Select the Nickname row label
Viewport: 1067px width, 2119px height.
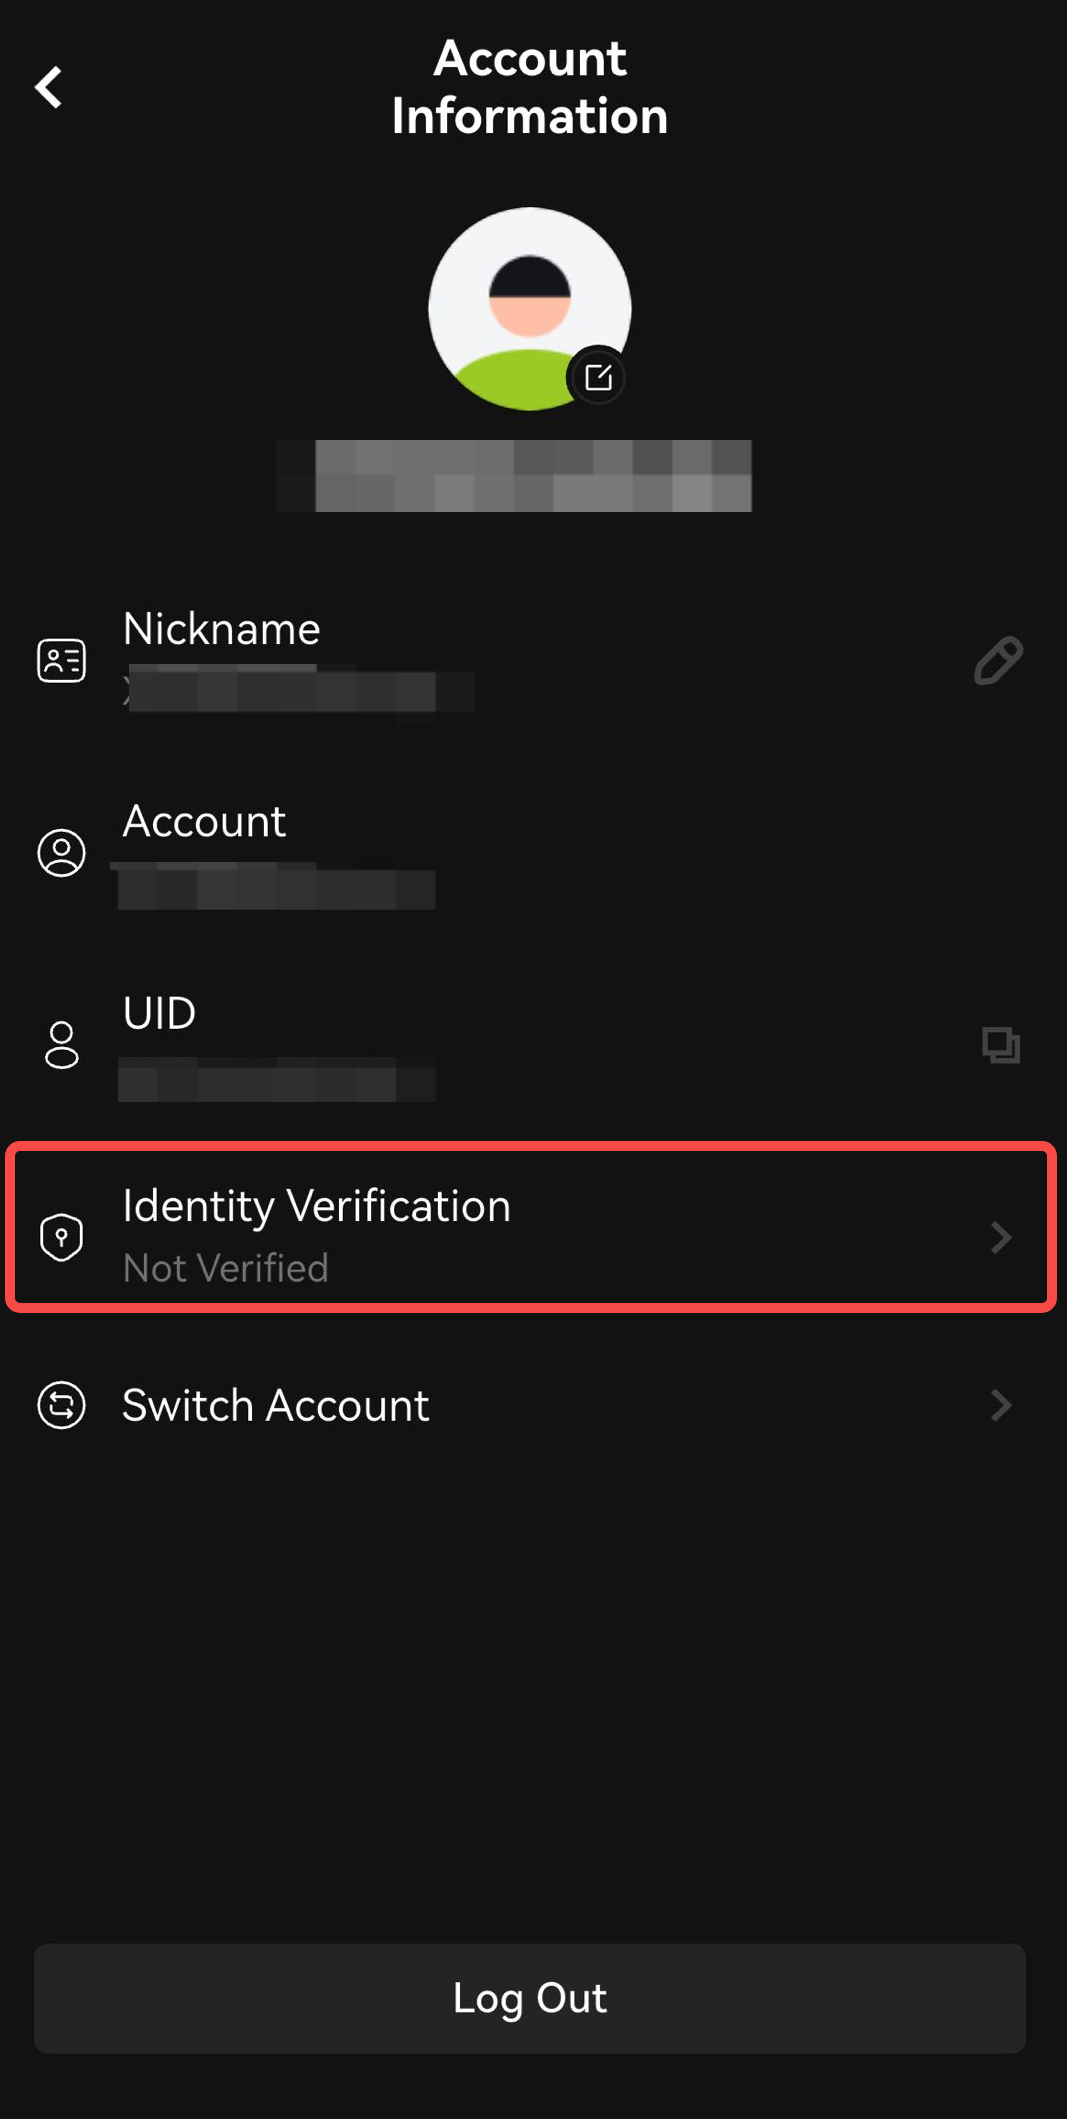click(x=221, y=629)
